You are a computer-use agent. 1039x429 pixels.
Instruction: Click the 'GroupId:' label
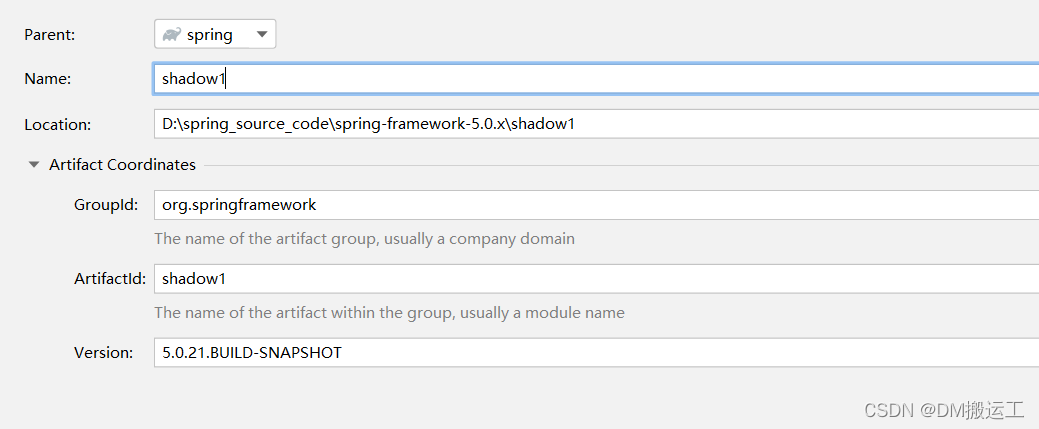[x=106, y=205]
